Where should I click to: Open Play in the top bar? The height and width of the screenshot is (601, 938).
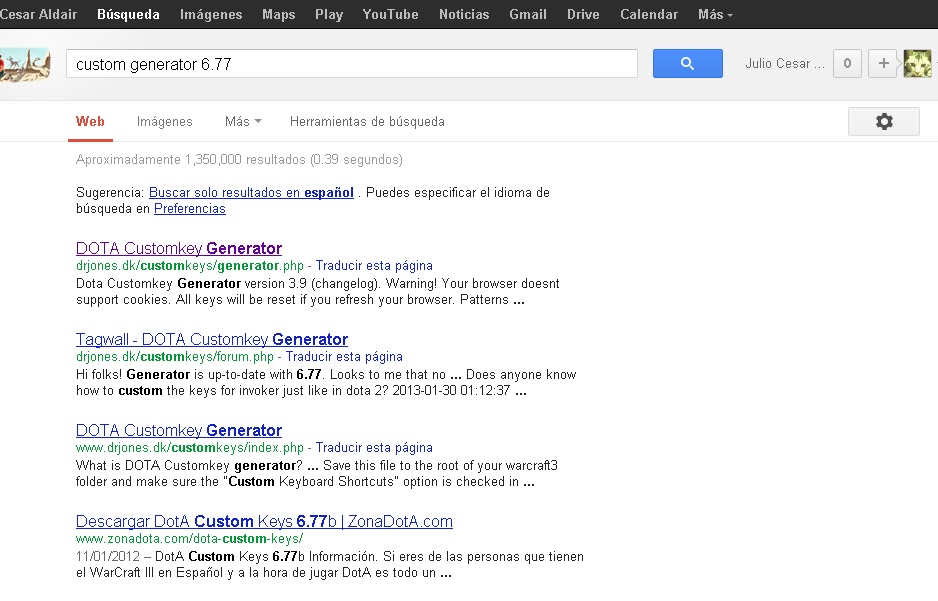click(329, 14)
